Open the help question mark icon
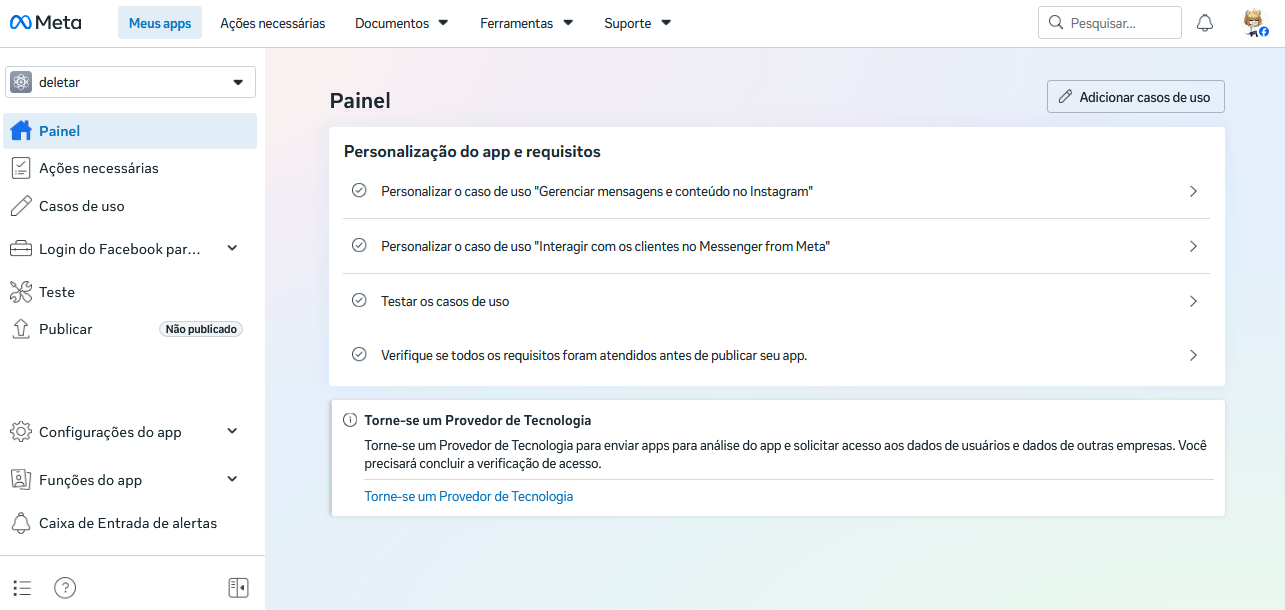 (65, 587)
